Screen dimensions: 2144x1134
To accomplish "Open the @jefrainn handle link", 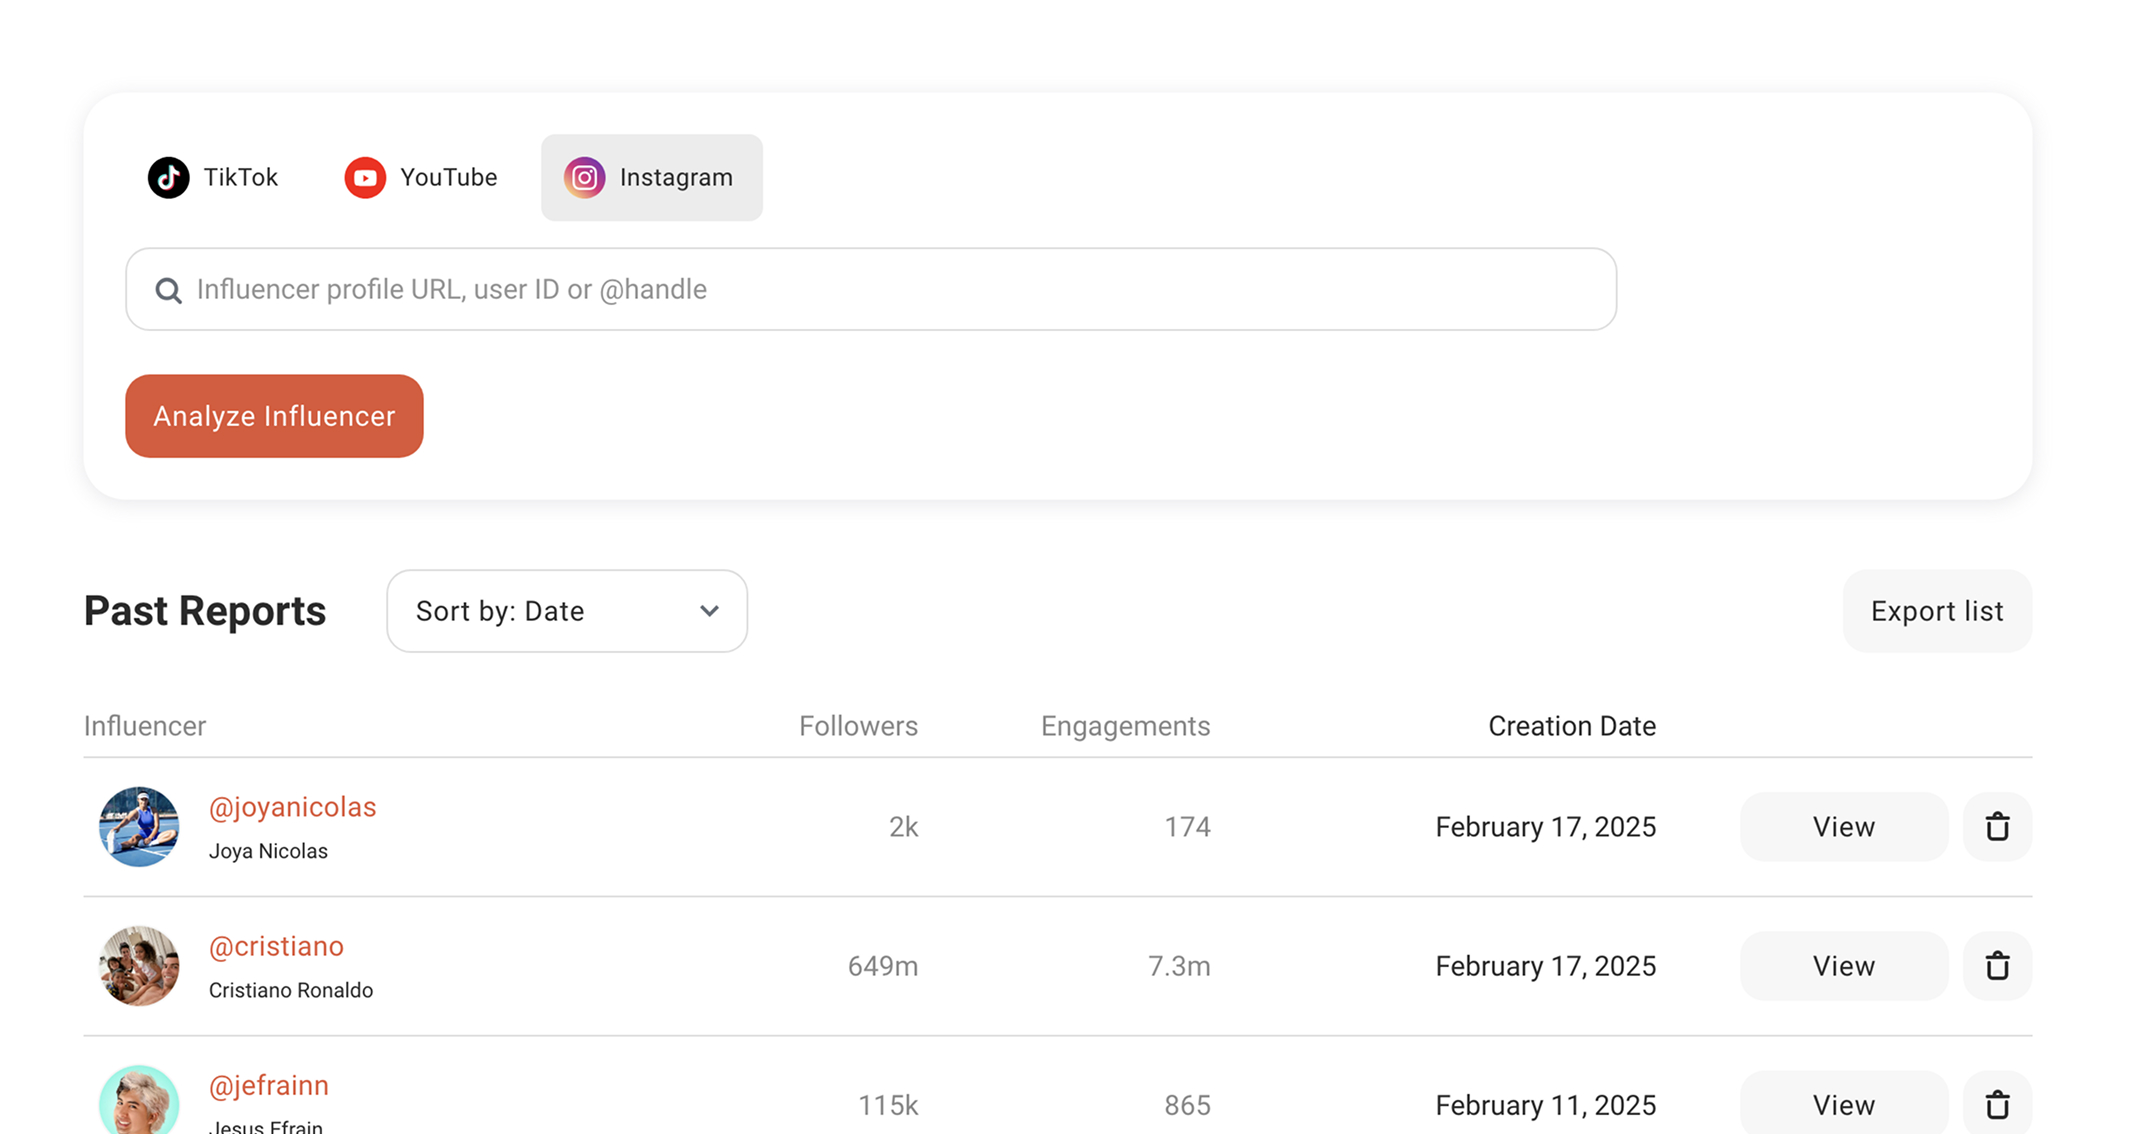I will click(x=268, y=1085).
